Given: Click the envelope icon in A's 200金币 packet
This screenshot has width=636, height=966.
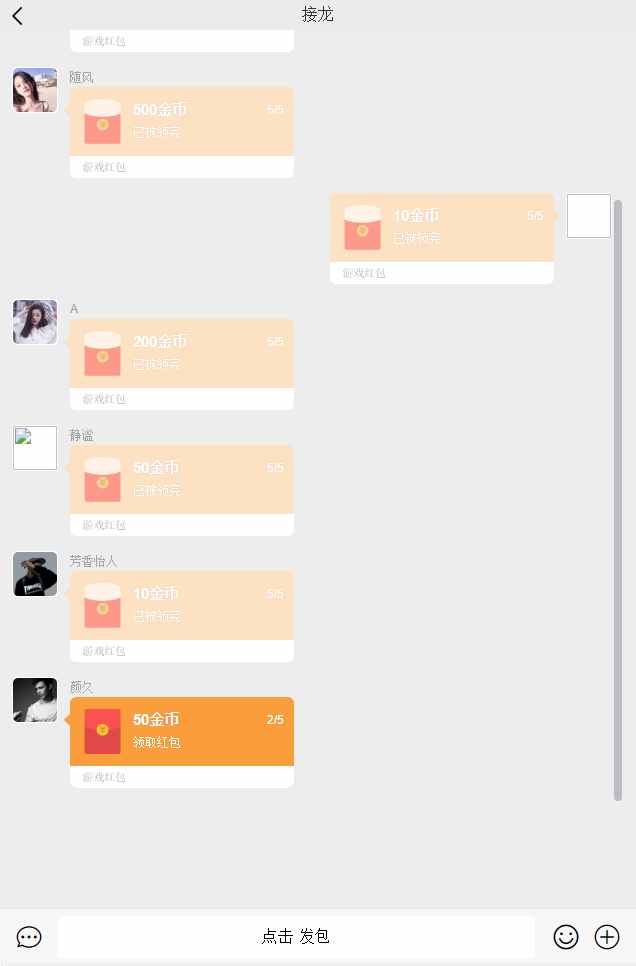Looking at the screenshot, I should click(102, 353).
